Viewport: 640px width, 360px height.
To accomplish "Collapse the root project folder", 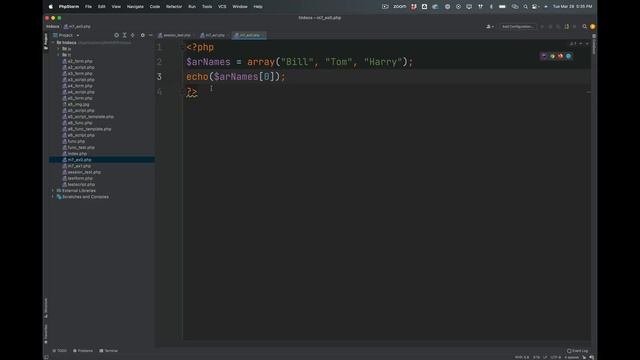I will pos(53,42).
